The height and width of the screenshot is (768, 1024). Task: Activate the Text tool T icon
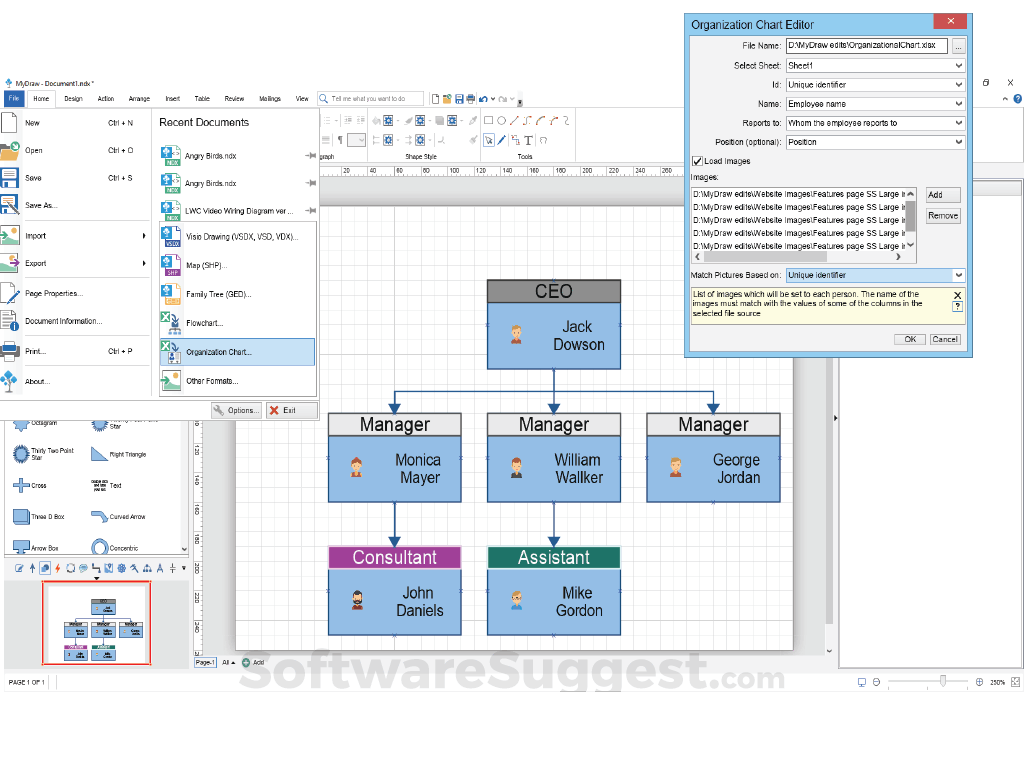tap(528, 140)
